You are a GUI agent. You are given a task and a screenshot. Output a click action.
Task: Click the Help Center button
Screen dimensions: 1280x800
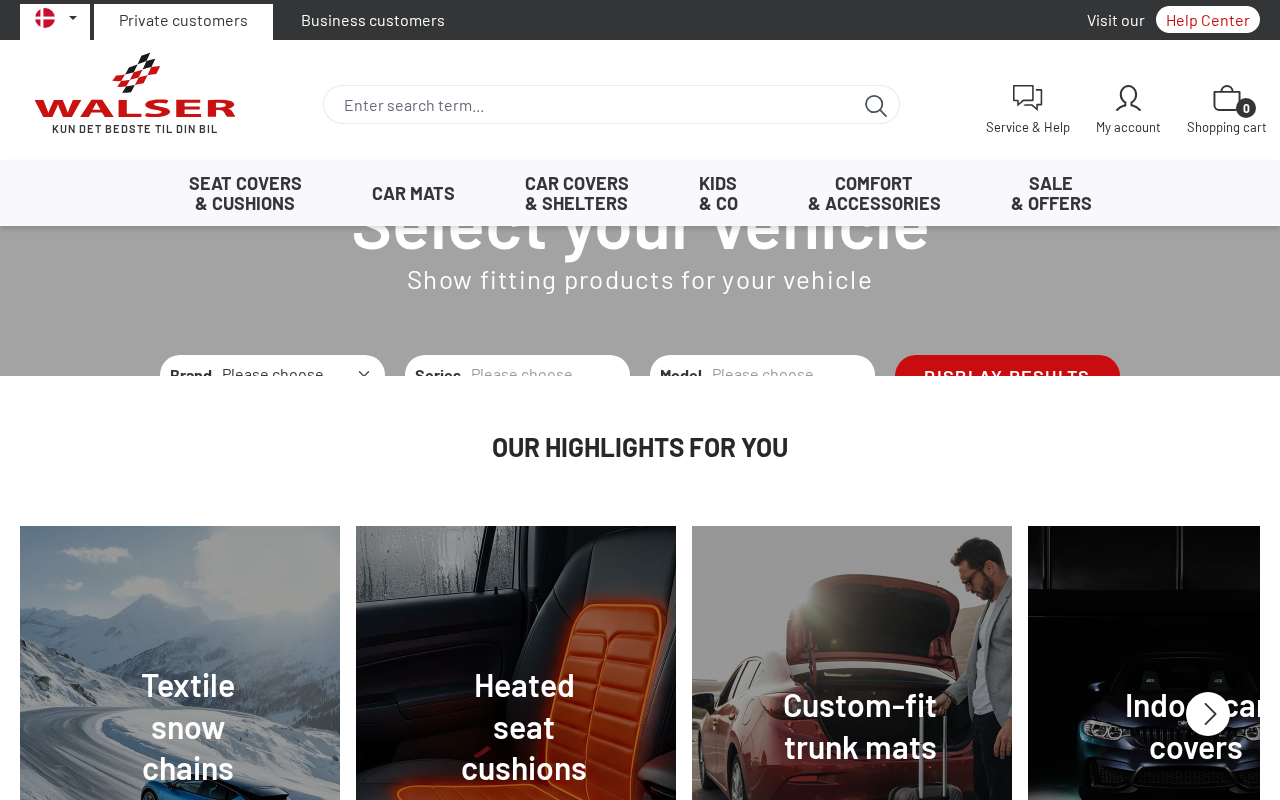(x=1208, y=20)
